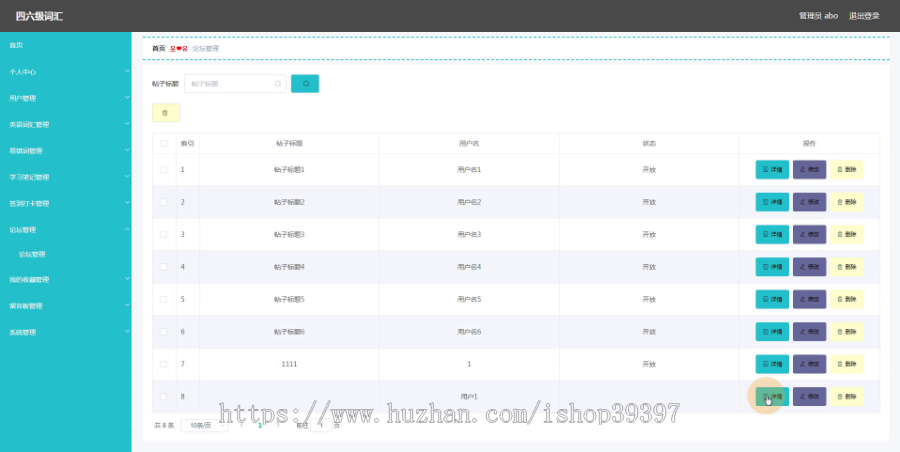
Task: Click the 1111 post title cell
Action: [x=289, y=364]
